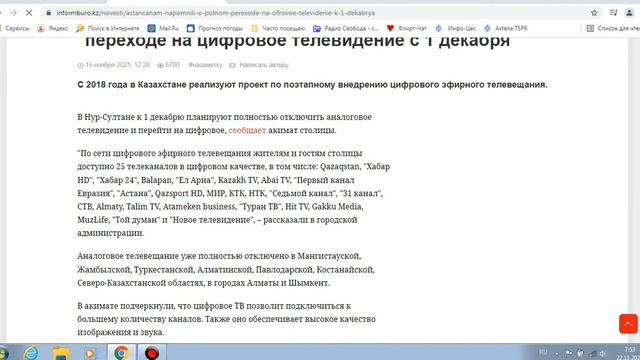Open the Chrome profile avatar
Screen dimensions: 640x360
coord(629,13)
